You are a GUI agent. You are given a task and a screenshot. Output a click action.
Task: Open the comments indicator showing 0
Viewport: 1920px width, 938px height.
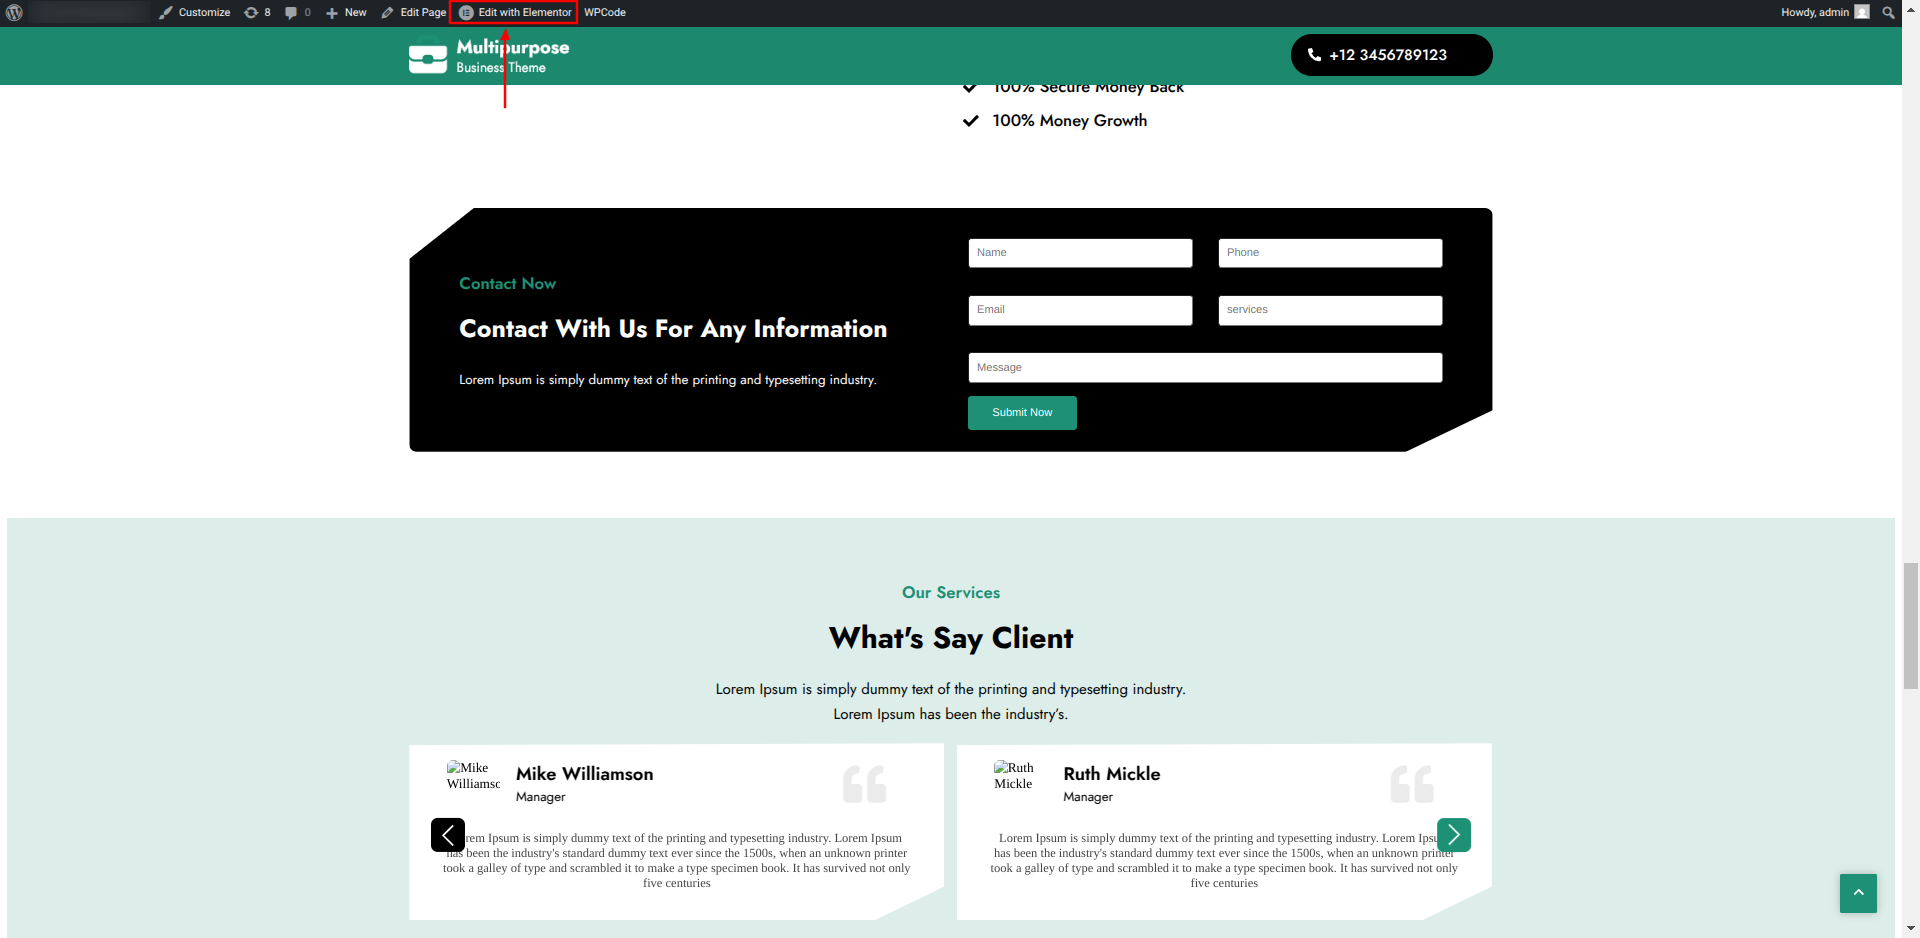pos(298,12)
